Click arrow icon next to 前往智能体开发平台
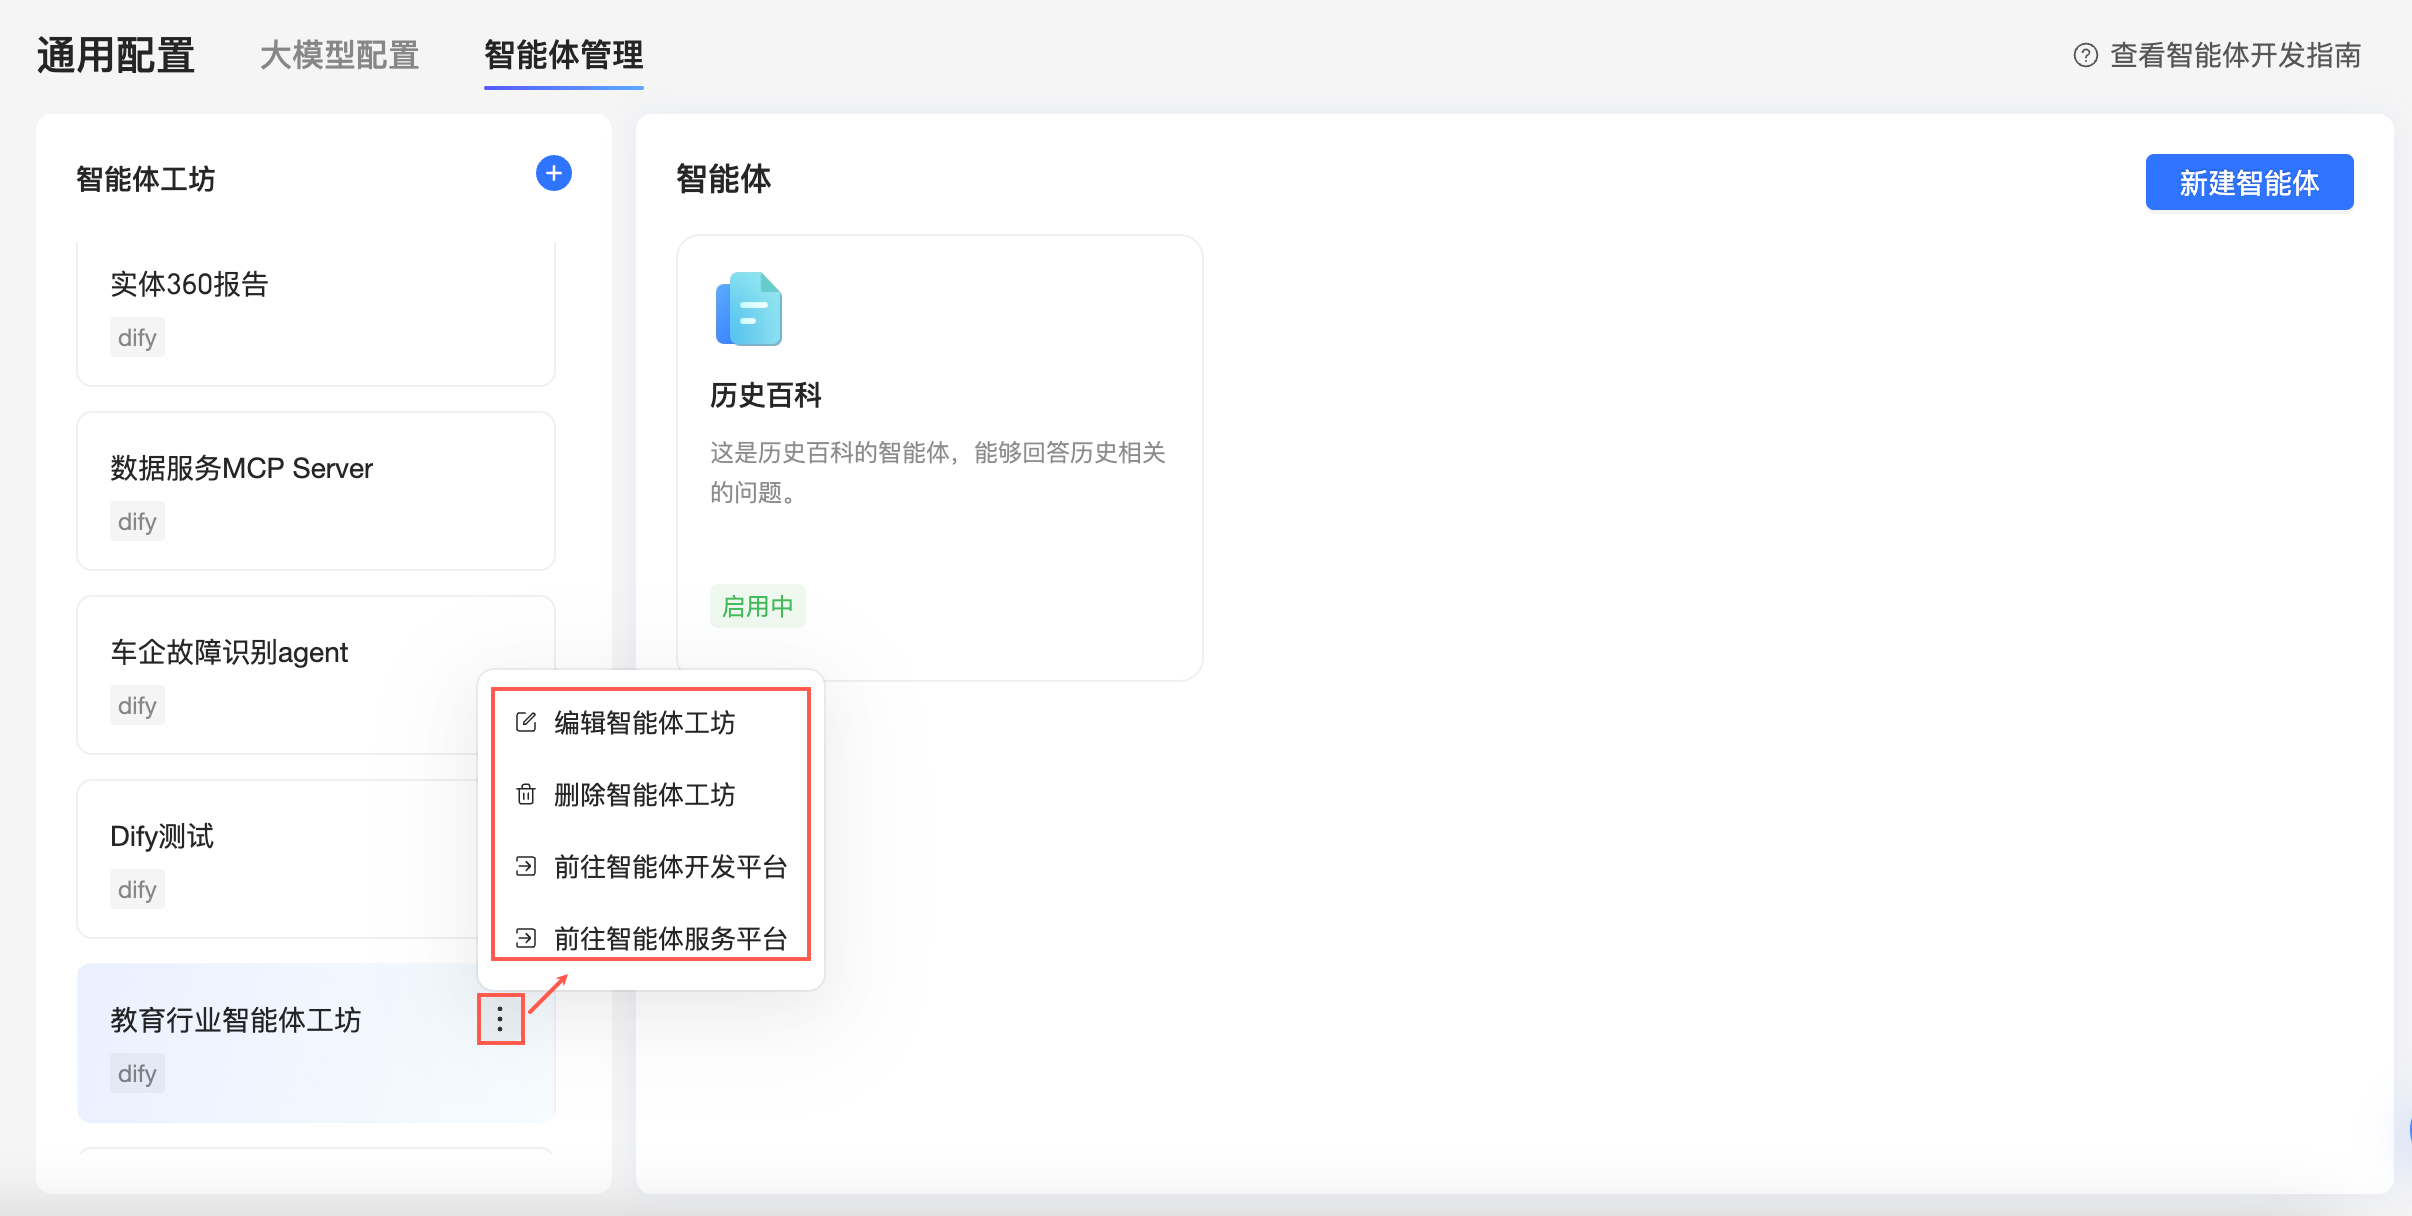Image resolution: width=2412 pixels, height=1216 pixels. [526, 866]
